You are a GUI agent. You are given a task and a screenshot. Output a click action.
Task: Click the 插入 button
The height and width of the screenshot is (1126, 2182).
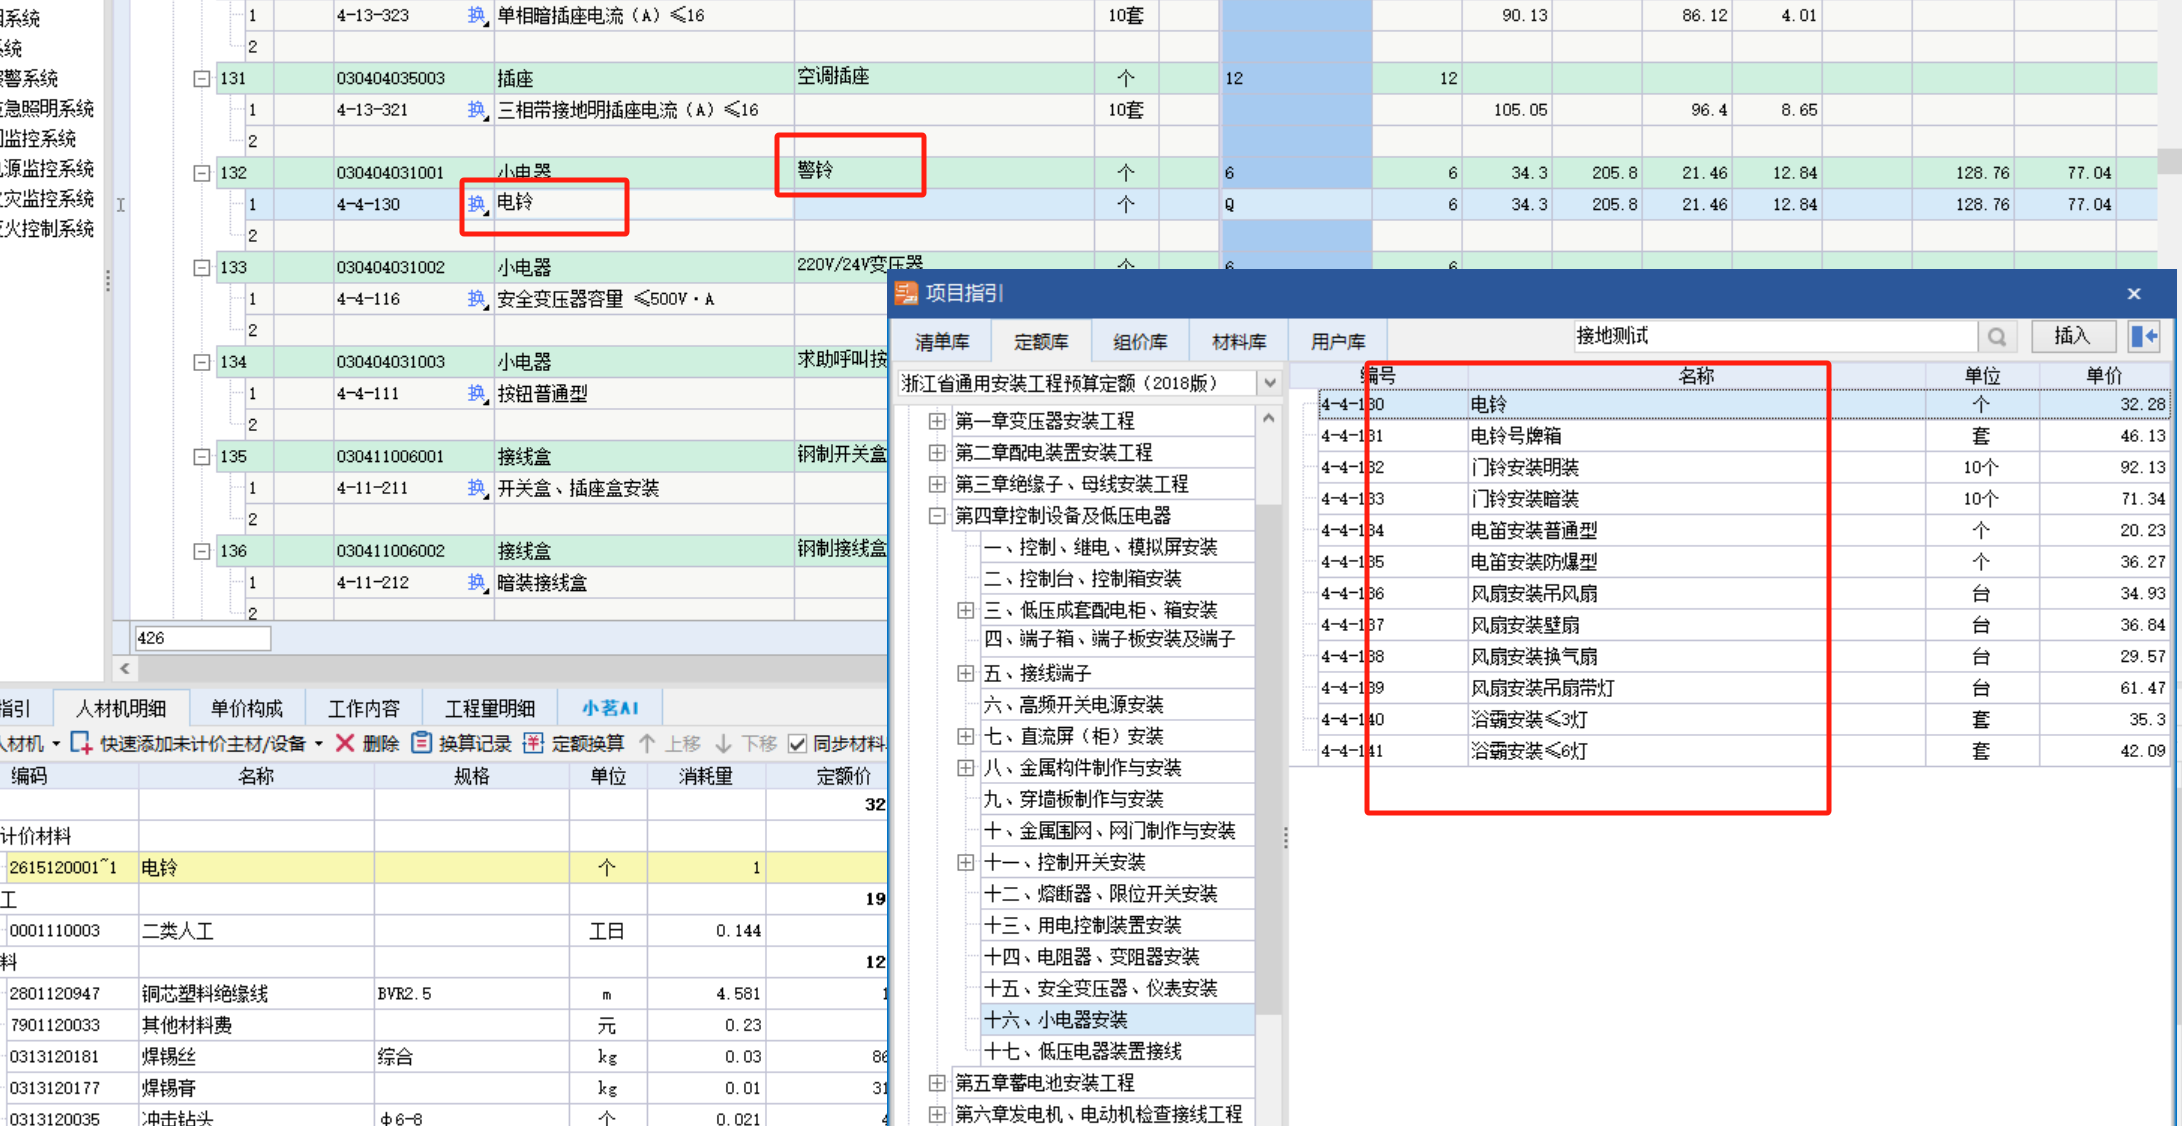tap(2073, 337)
